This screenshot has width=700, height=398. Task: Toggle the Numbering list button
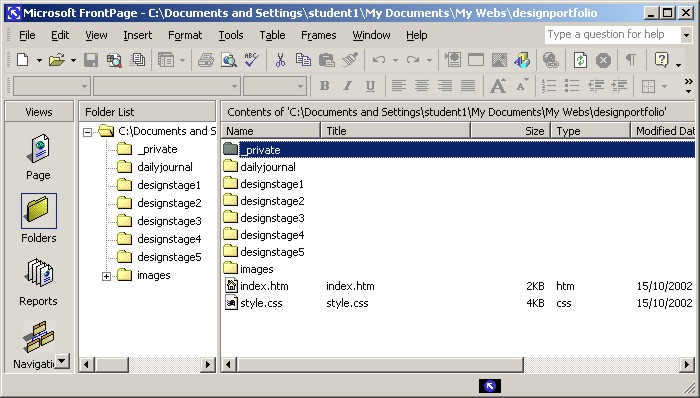549,86
